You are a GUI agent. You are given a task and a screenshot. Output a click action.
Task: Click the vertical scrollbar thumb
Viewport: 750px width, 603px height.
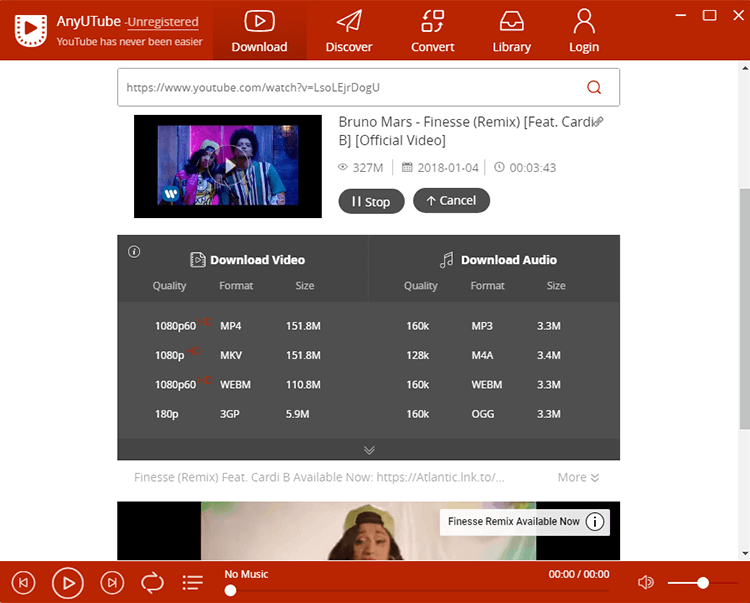745,309
